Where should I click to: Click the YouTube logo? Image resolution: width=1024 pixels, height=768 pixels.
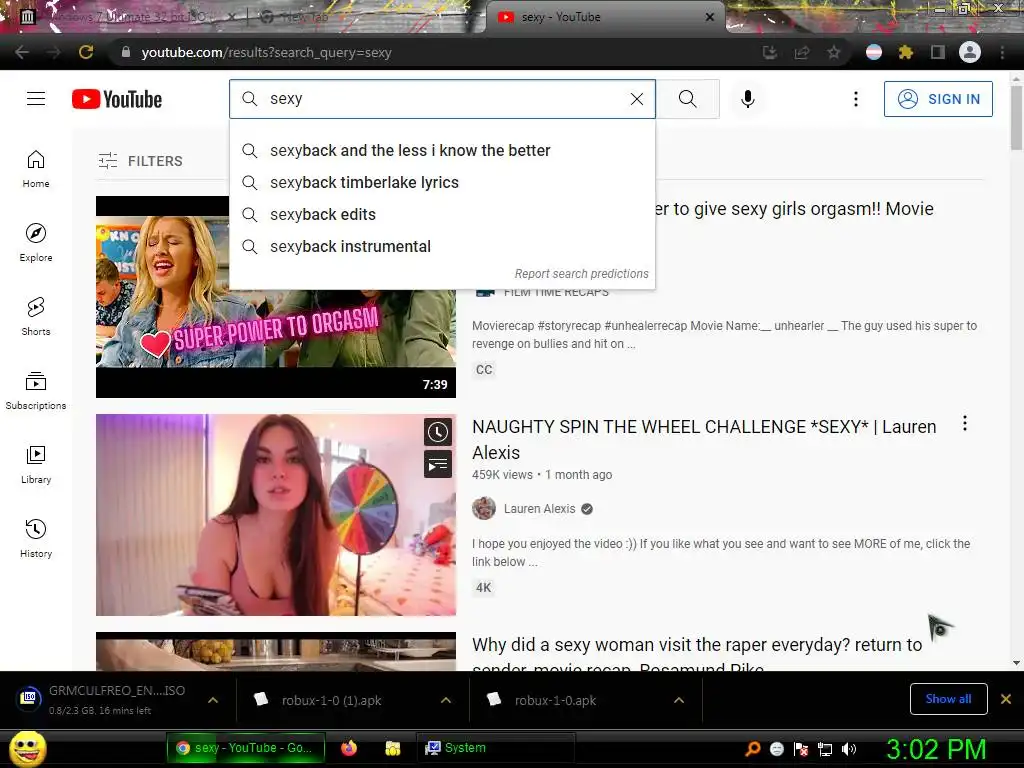pos(117,99)
